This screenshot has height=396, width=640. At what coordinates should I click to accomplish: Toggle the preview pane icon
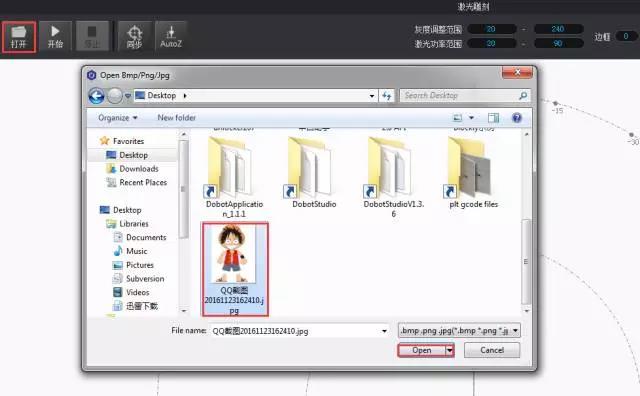(493, 118)
